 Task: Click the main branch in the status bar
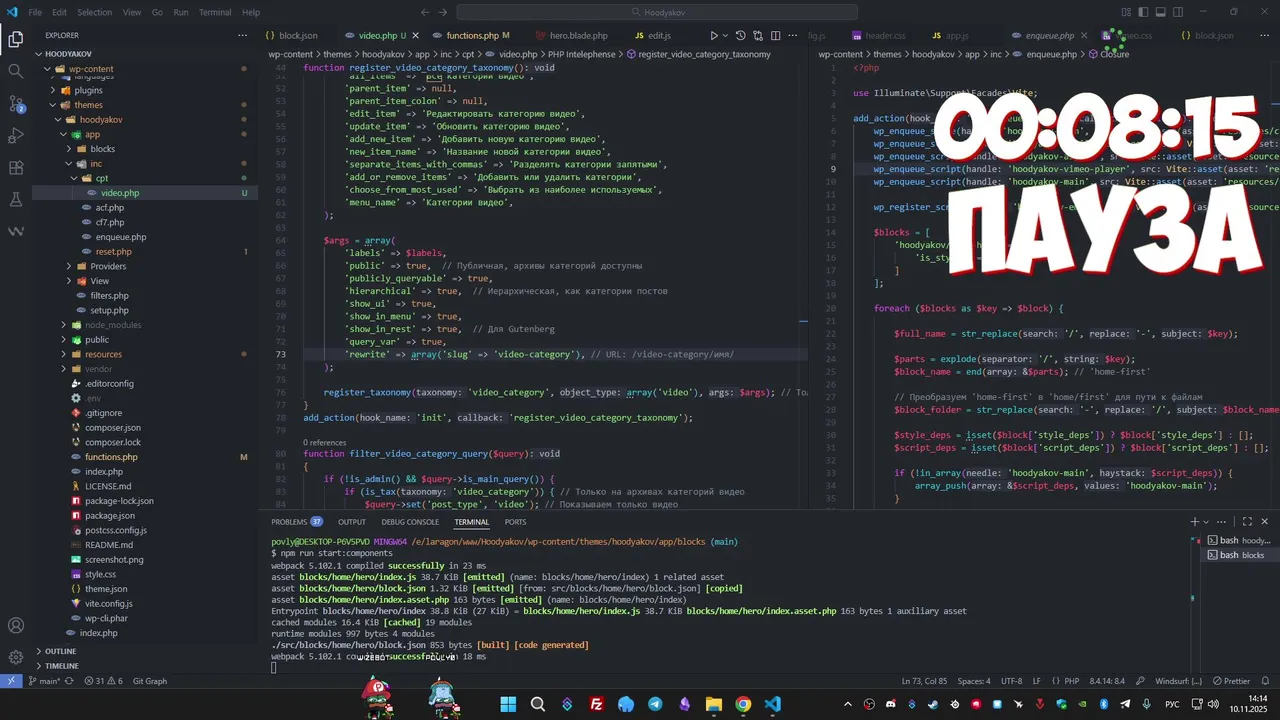[44, 681]
